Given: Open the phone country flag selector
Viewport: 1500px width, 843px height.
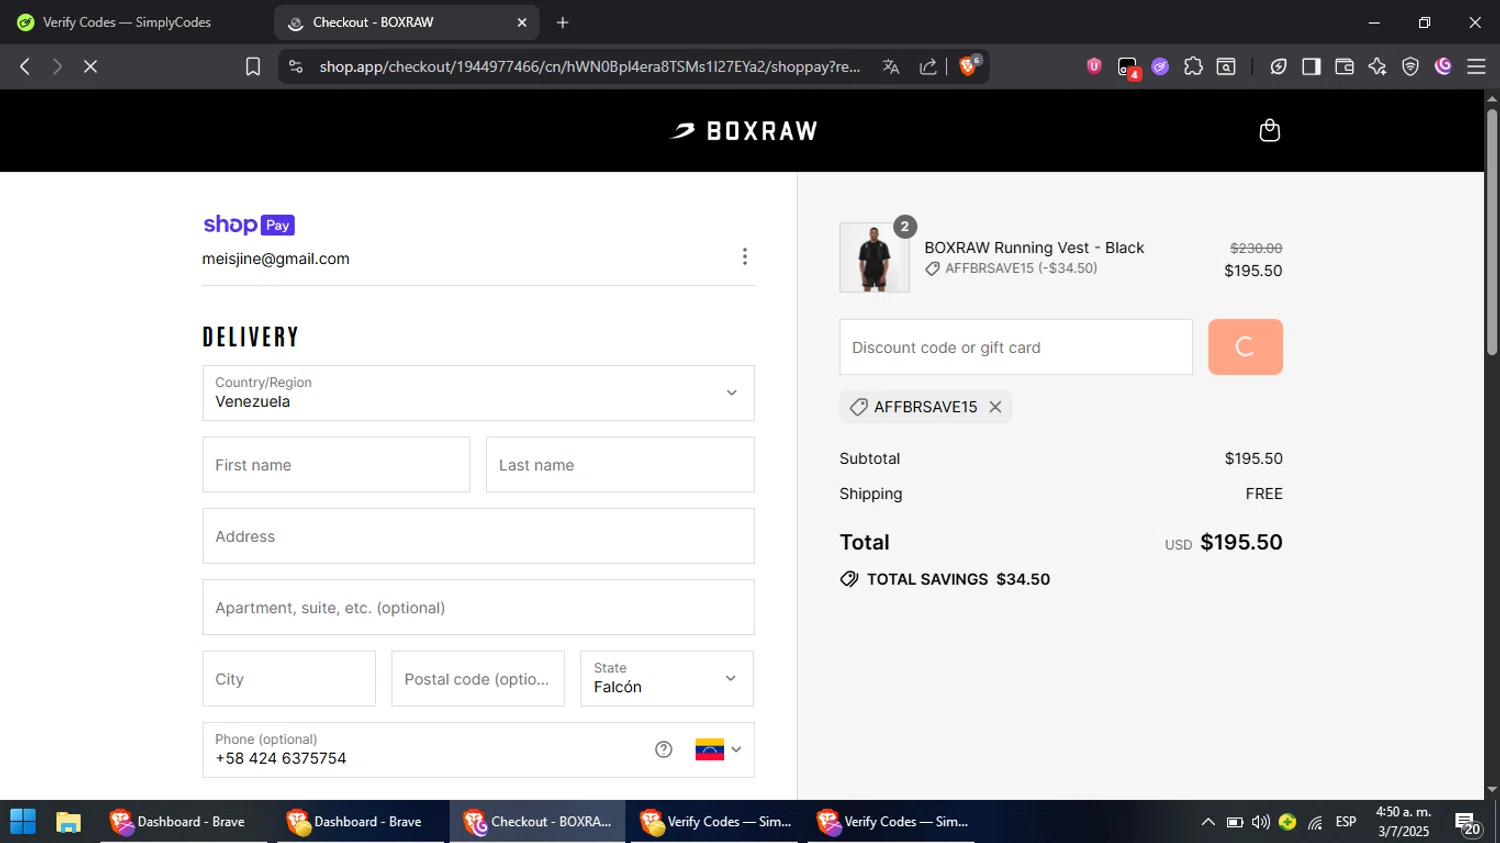Looking at the screenshot, I should [x=718, y=750].
